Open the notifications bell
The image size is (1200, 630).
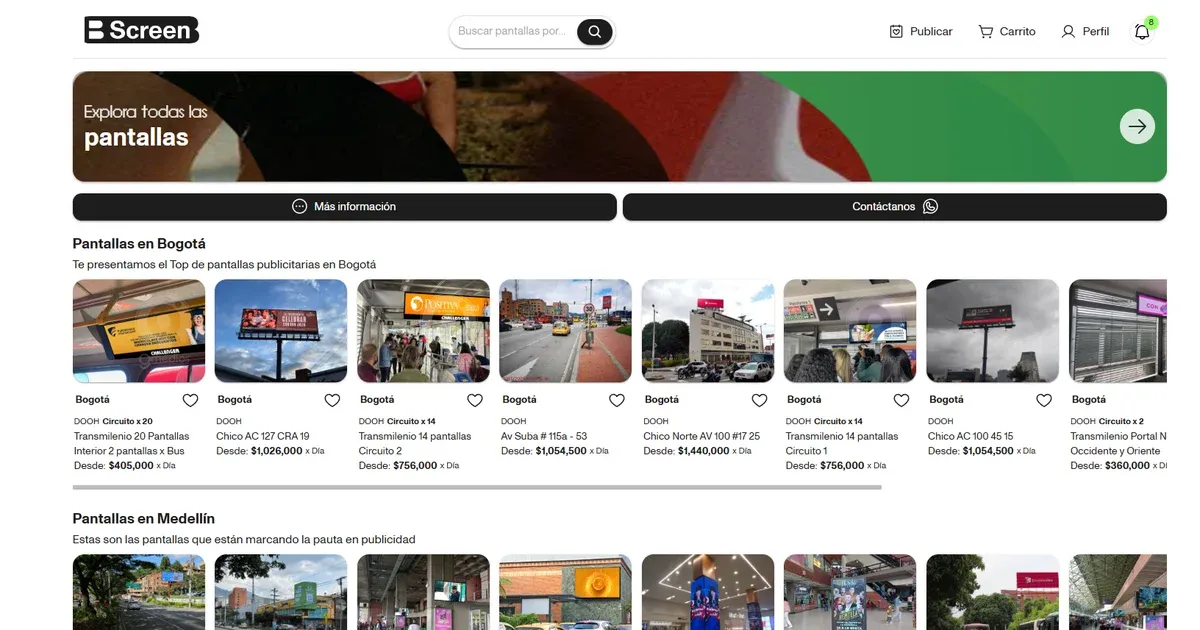tap(1142, 32)
